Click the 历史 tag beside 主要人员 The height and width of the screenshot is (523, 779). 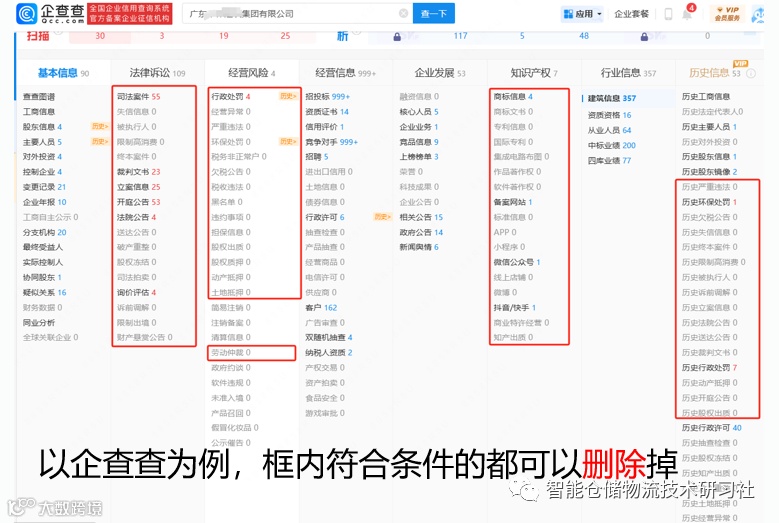(x=99, y=142)
